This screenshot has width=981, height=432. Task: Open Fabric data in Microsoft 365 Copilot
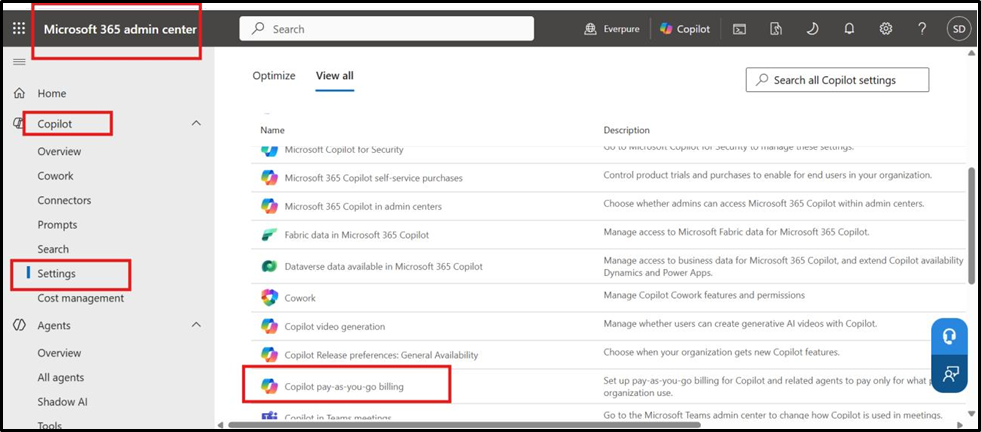357,235
